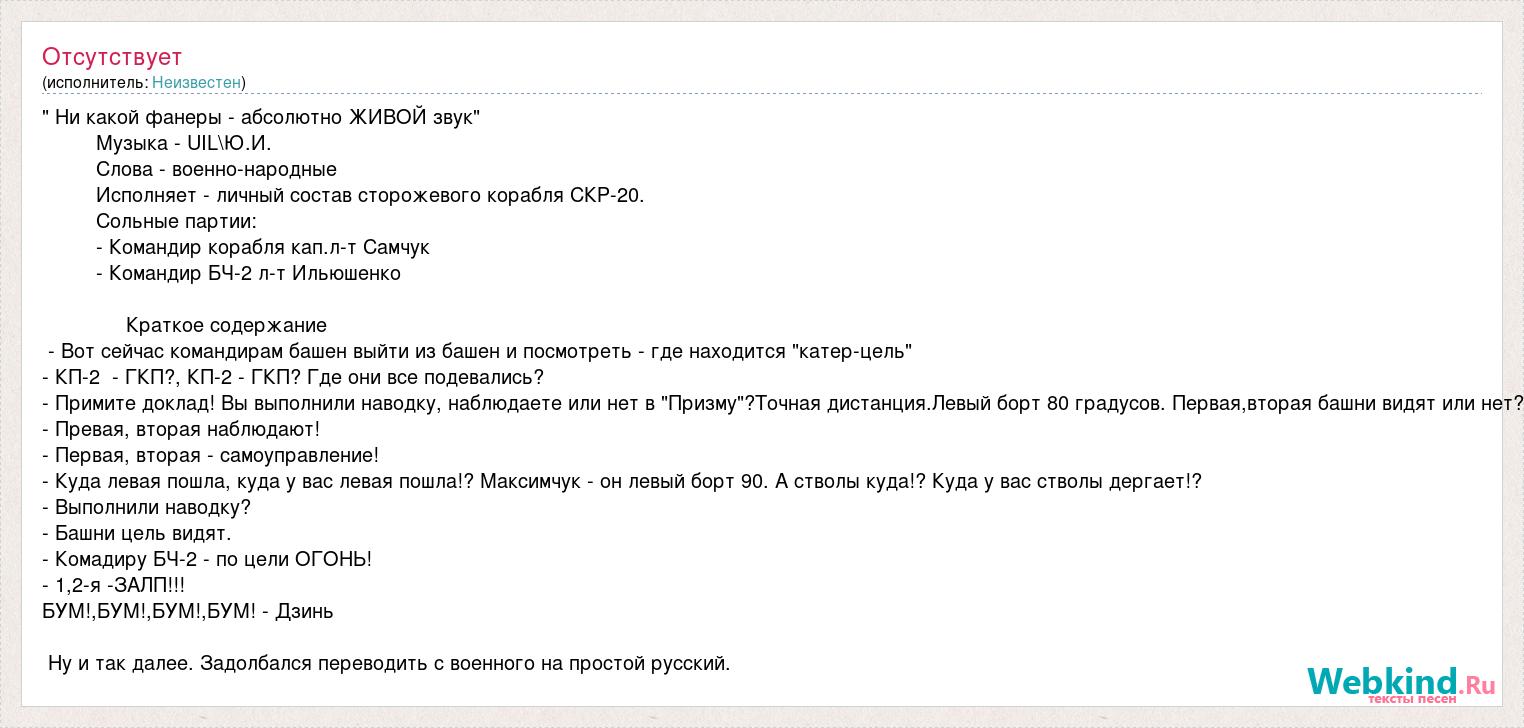
Task: Click the "Сольные партии:" line
Action: tap(176, 221)
